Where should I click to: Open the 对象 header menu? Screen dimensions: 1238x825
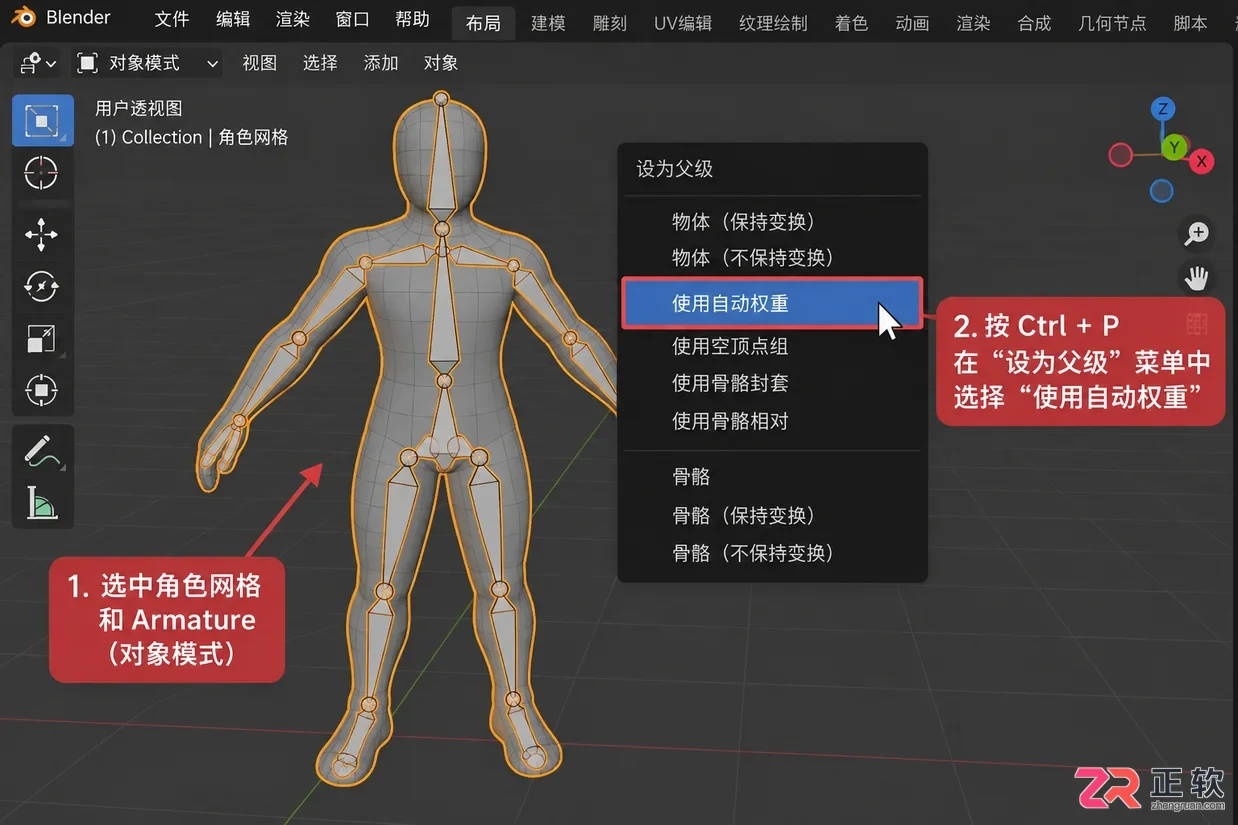click(x=441, y=63)
